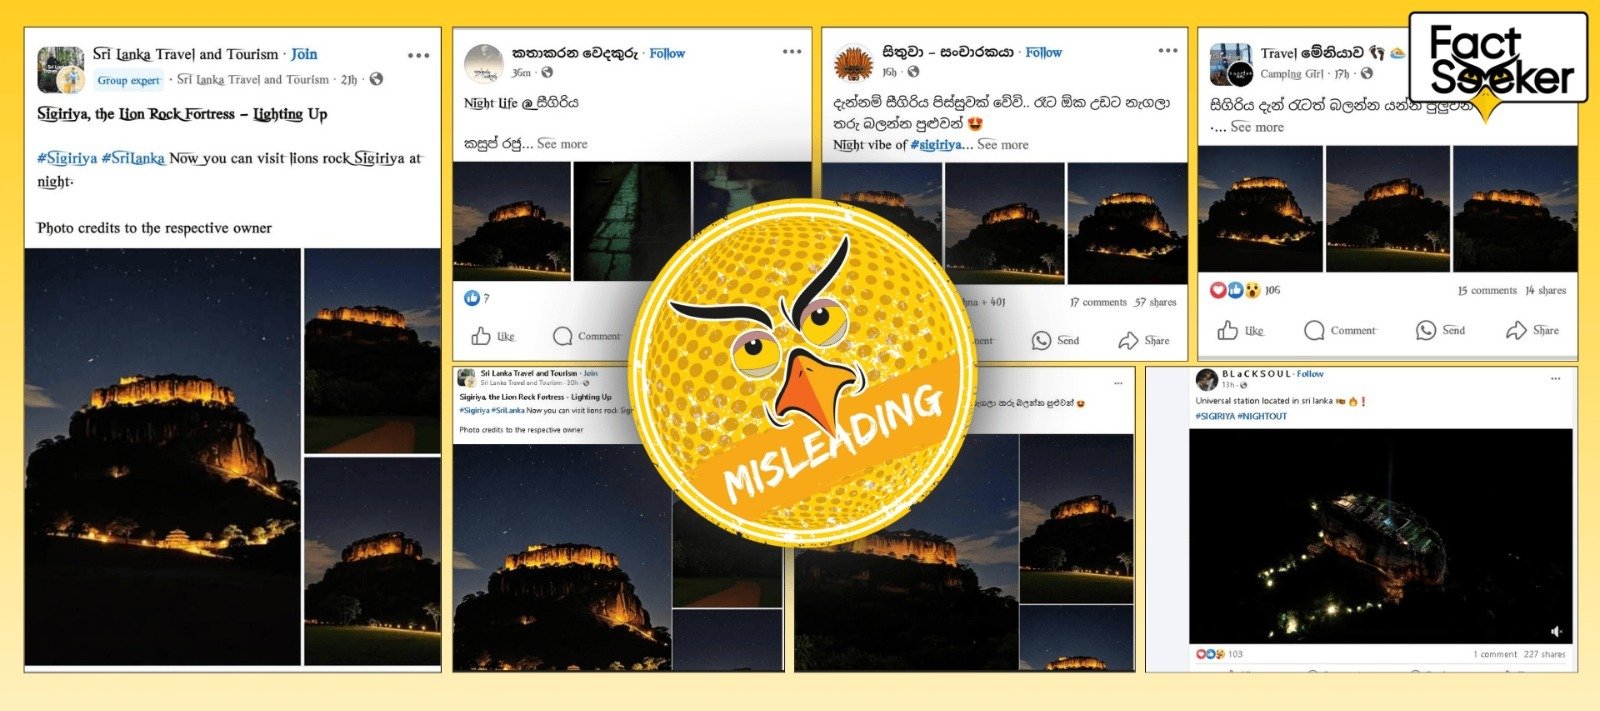Click the Like thumb icon in the Travel මේනියාව post

(x=1227, y=330)
